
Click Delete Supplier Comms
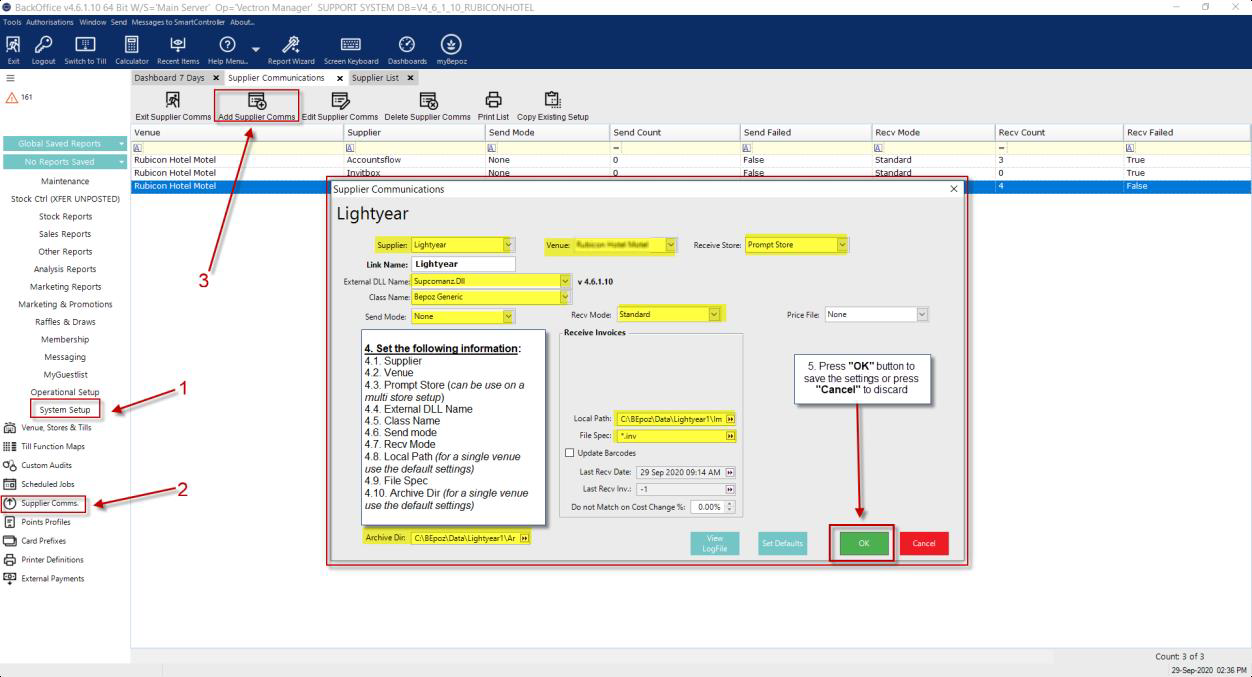click(428, 105)
